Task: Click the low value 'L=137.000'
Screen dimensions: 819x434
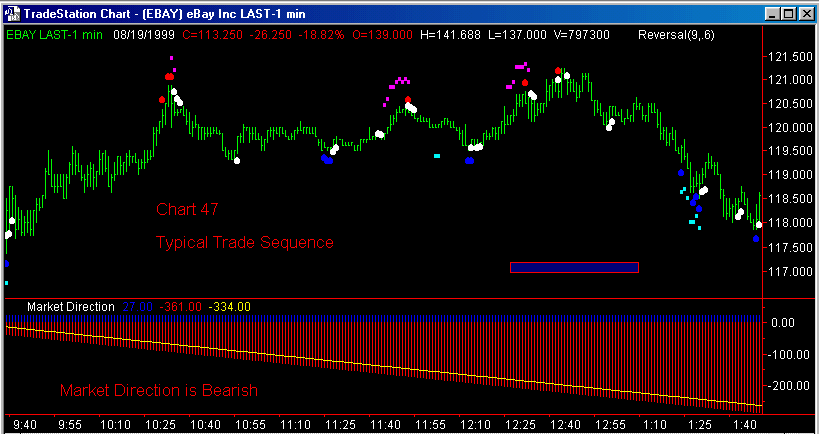Action: (x=518, y=36)
